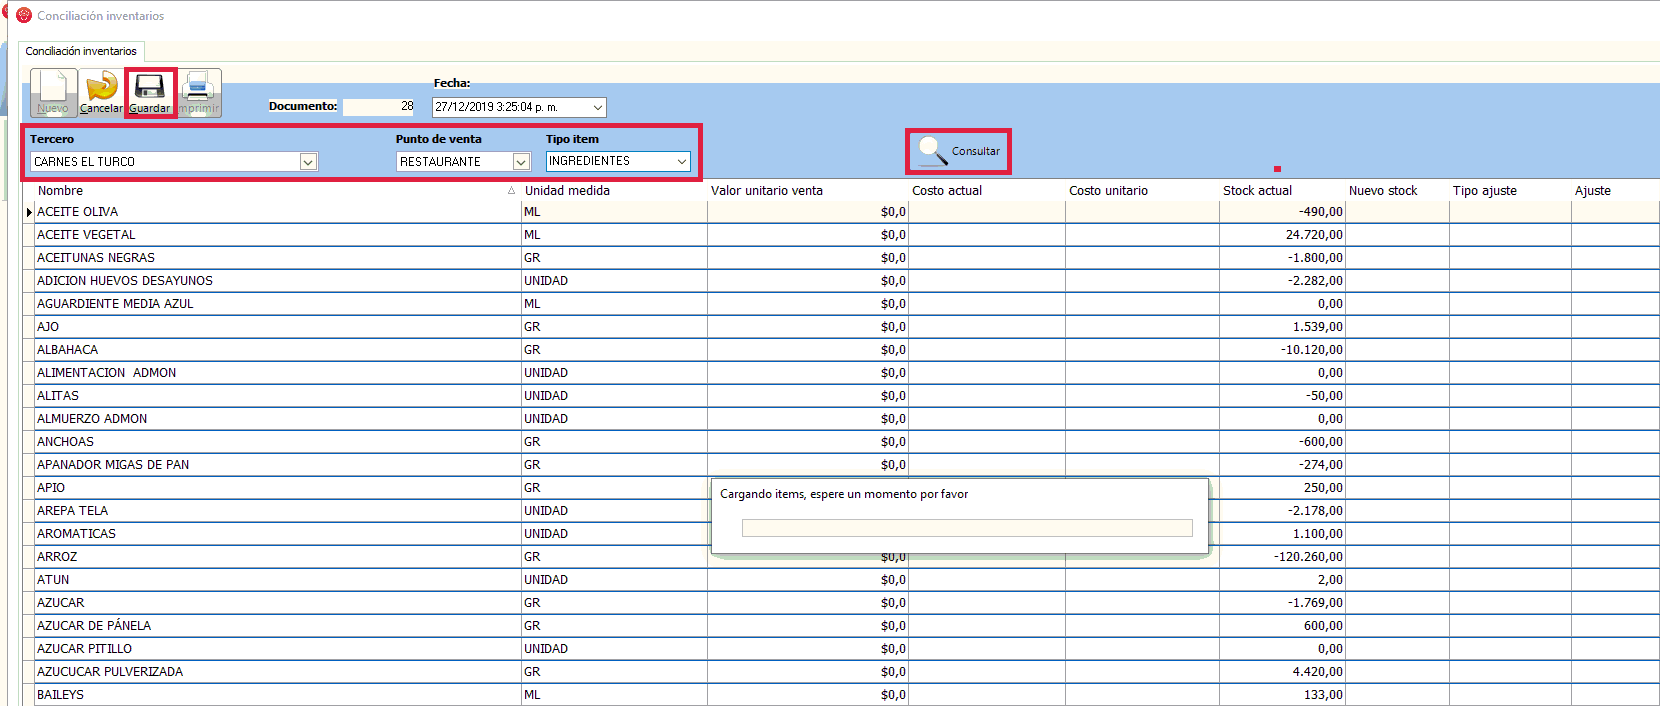Image resolution: width=1660 pixels, height=706 pixels.
Task: Click the app logo in title bar
Action: pos(24,15)
